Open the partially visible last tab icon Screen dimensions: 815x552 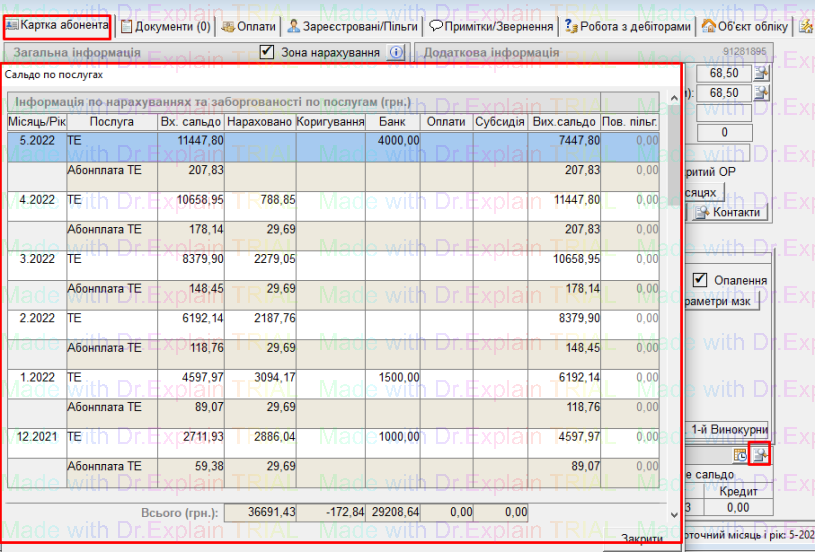[806, 27]
